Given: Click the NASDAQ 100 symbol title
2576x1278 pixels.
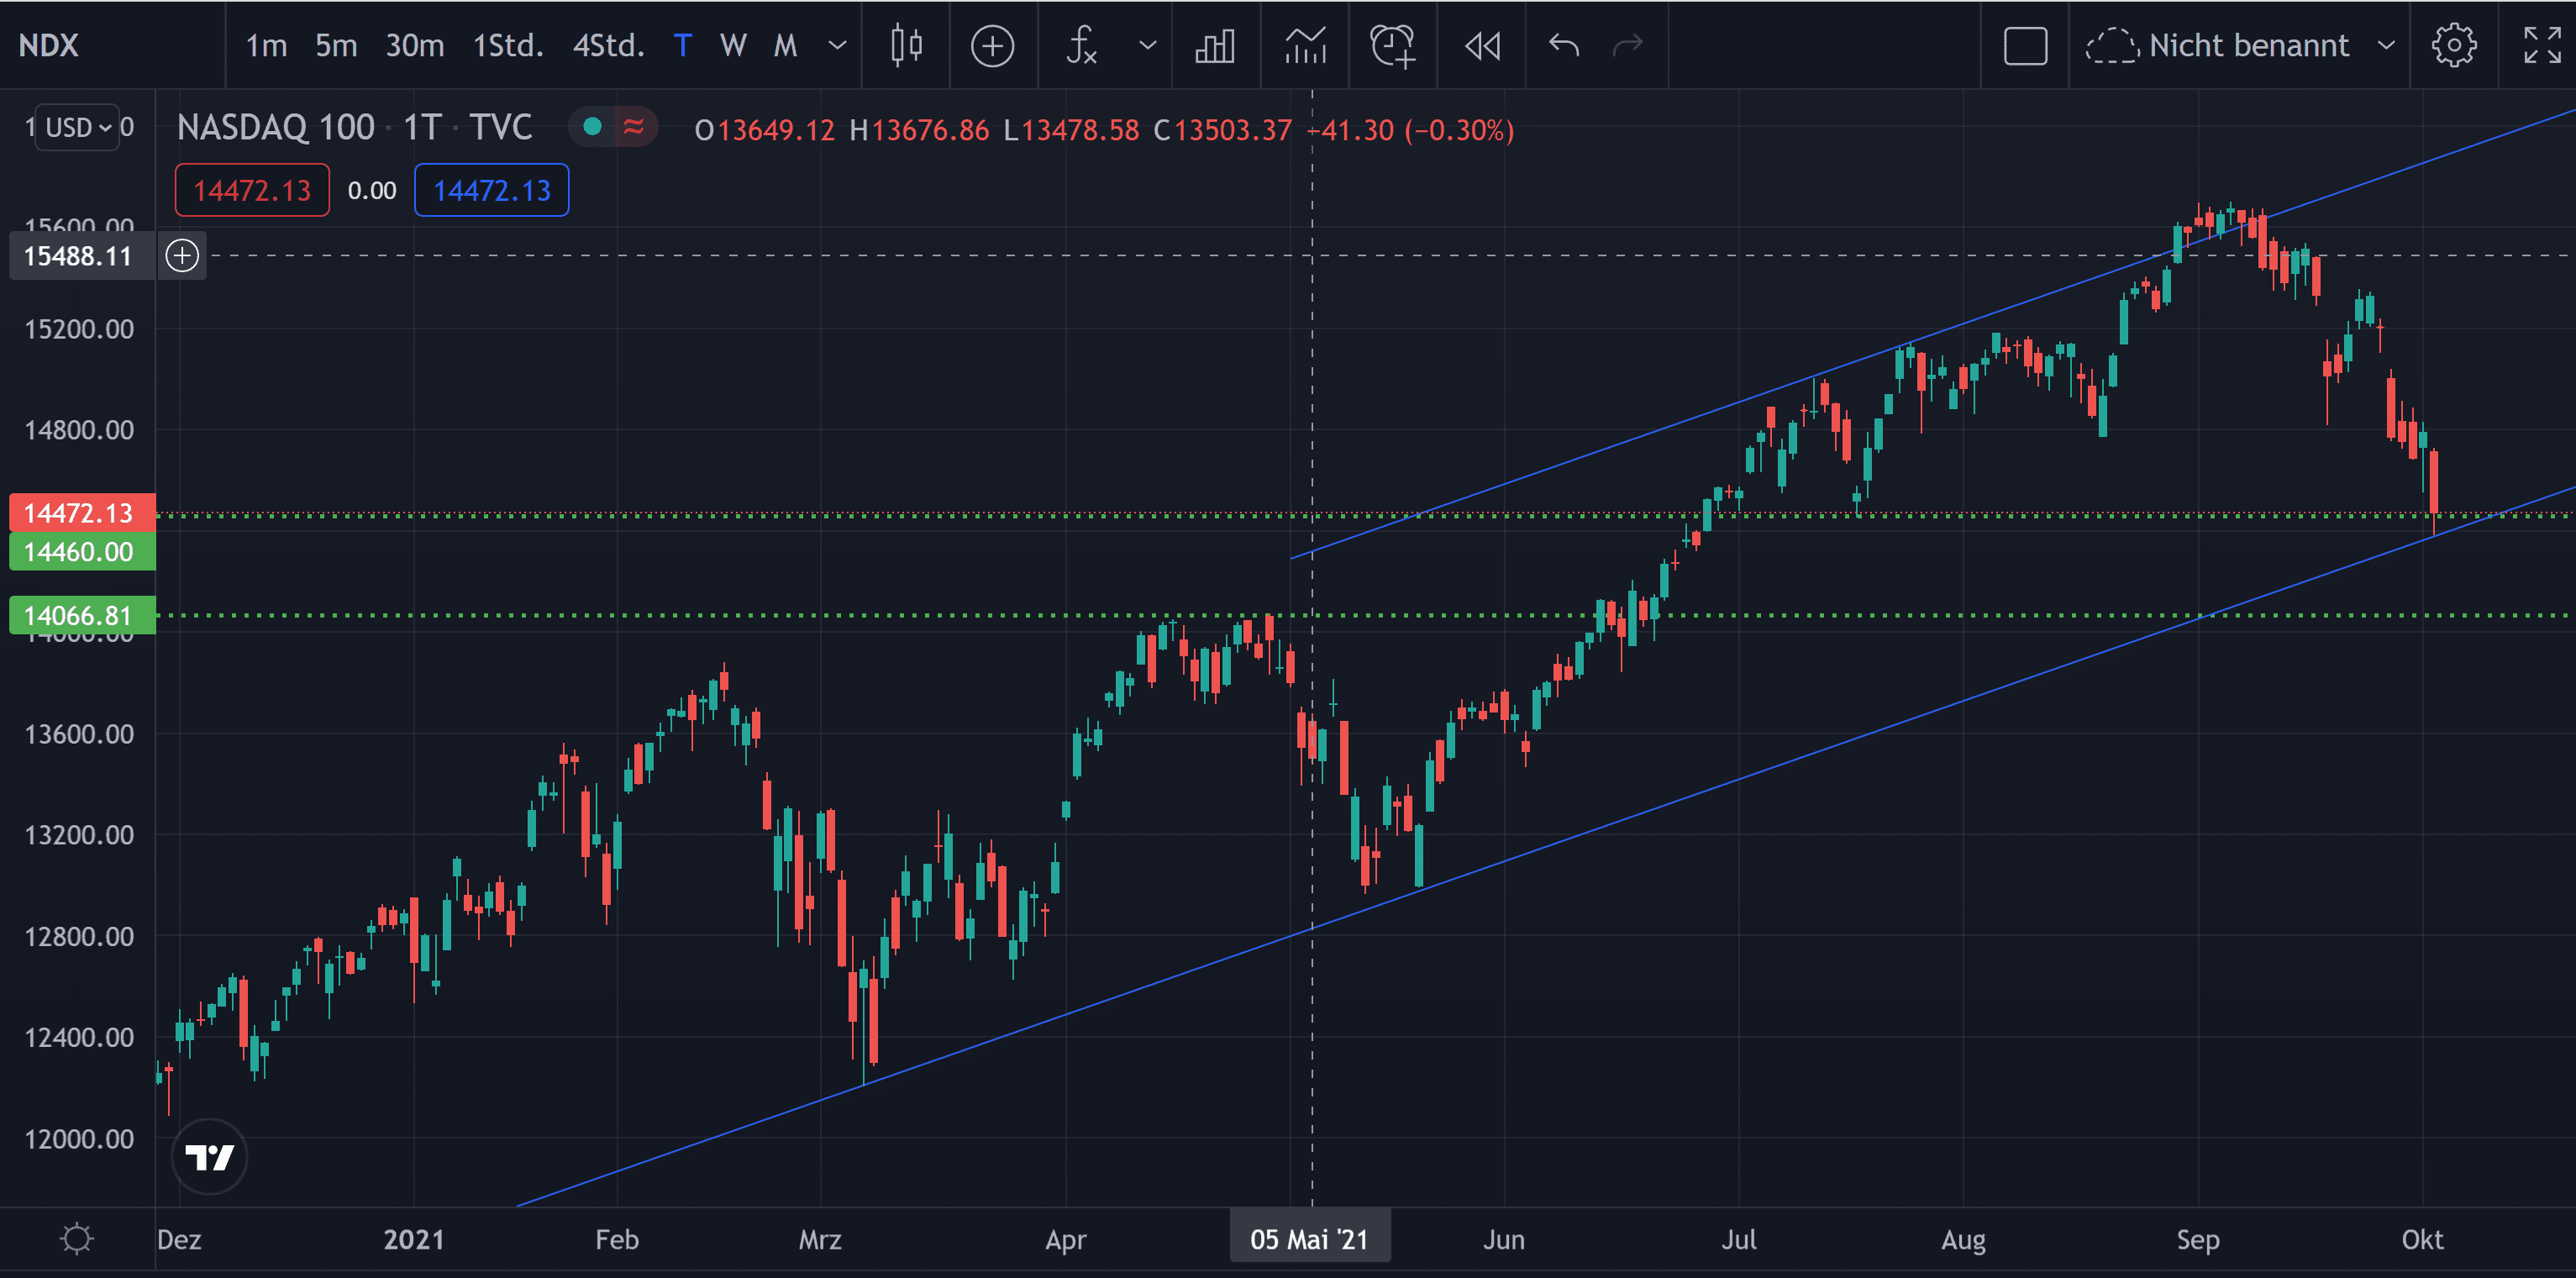Looking at the screenshot, I should click(x=275, y=127).
